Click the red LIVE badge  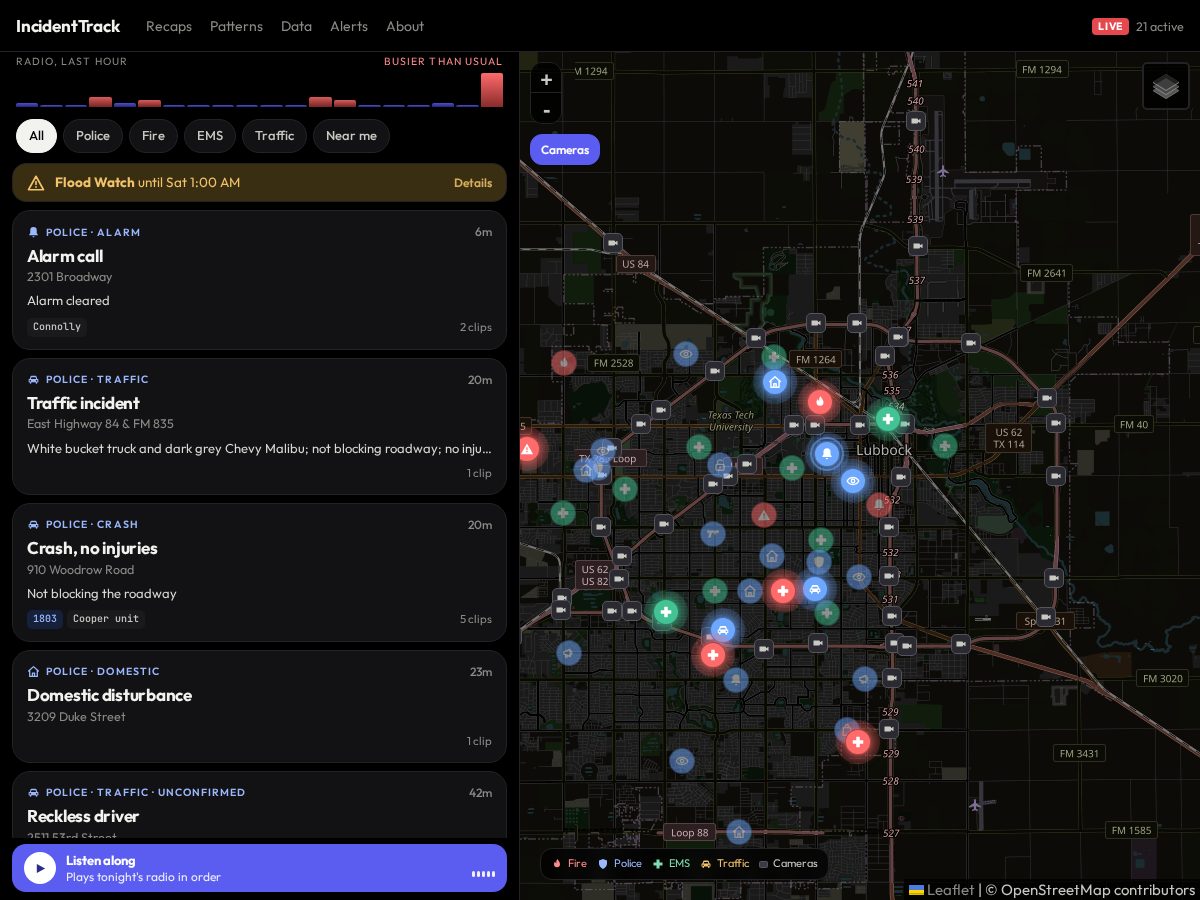click(x=1110, y=26)
